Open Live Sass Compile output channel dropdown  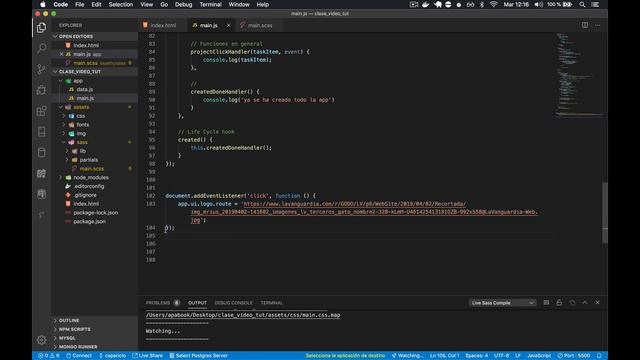(502, 303)
